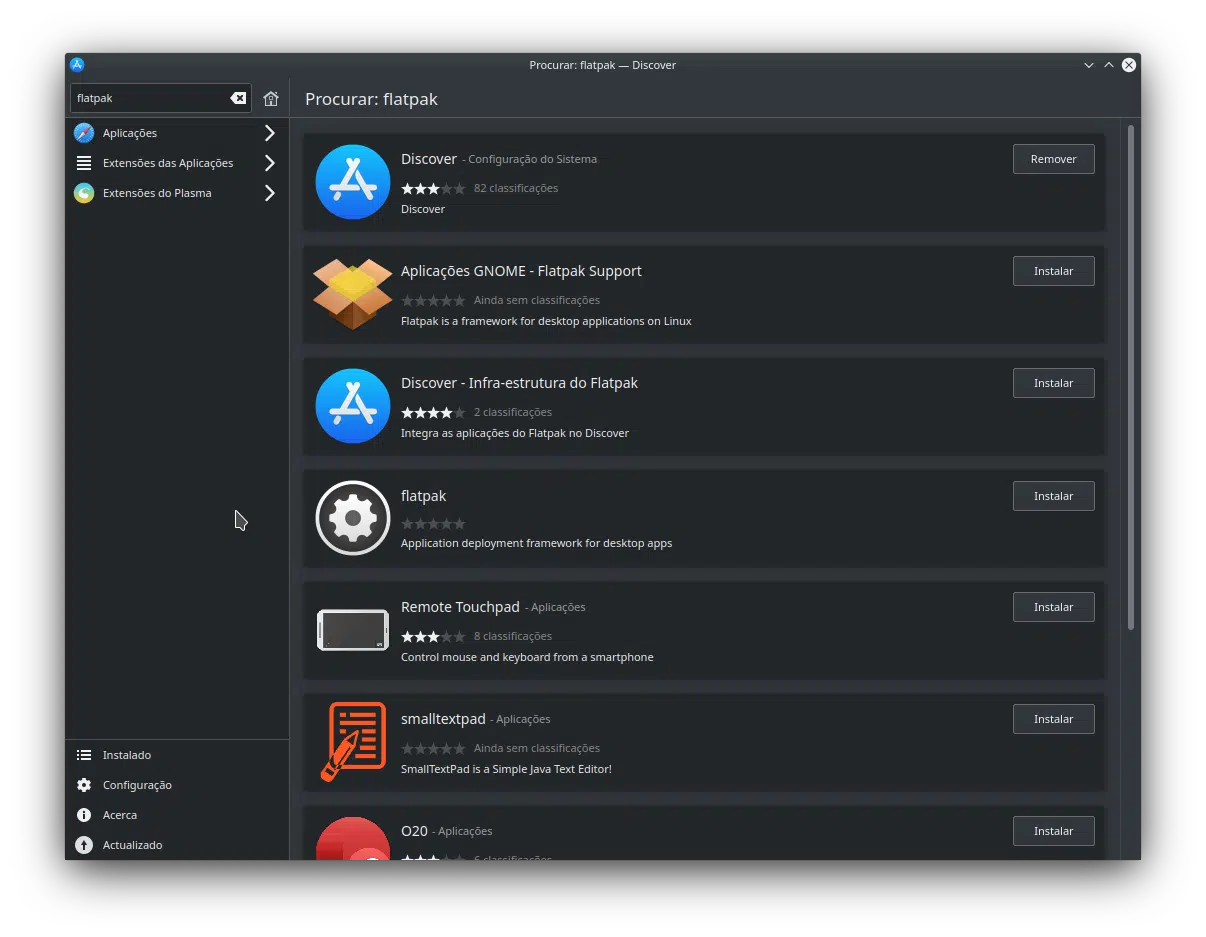Expand Extensões das Aplicações arrow
This screenshot has height=937, width=1206.
[269, 163]
